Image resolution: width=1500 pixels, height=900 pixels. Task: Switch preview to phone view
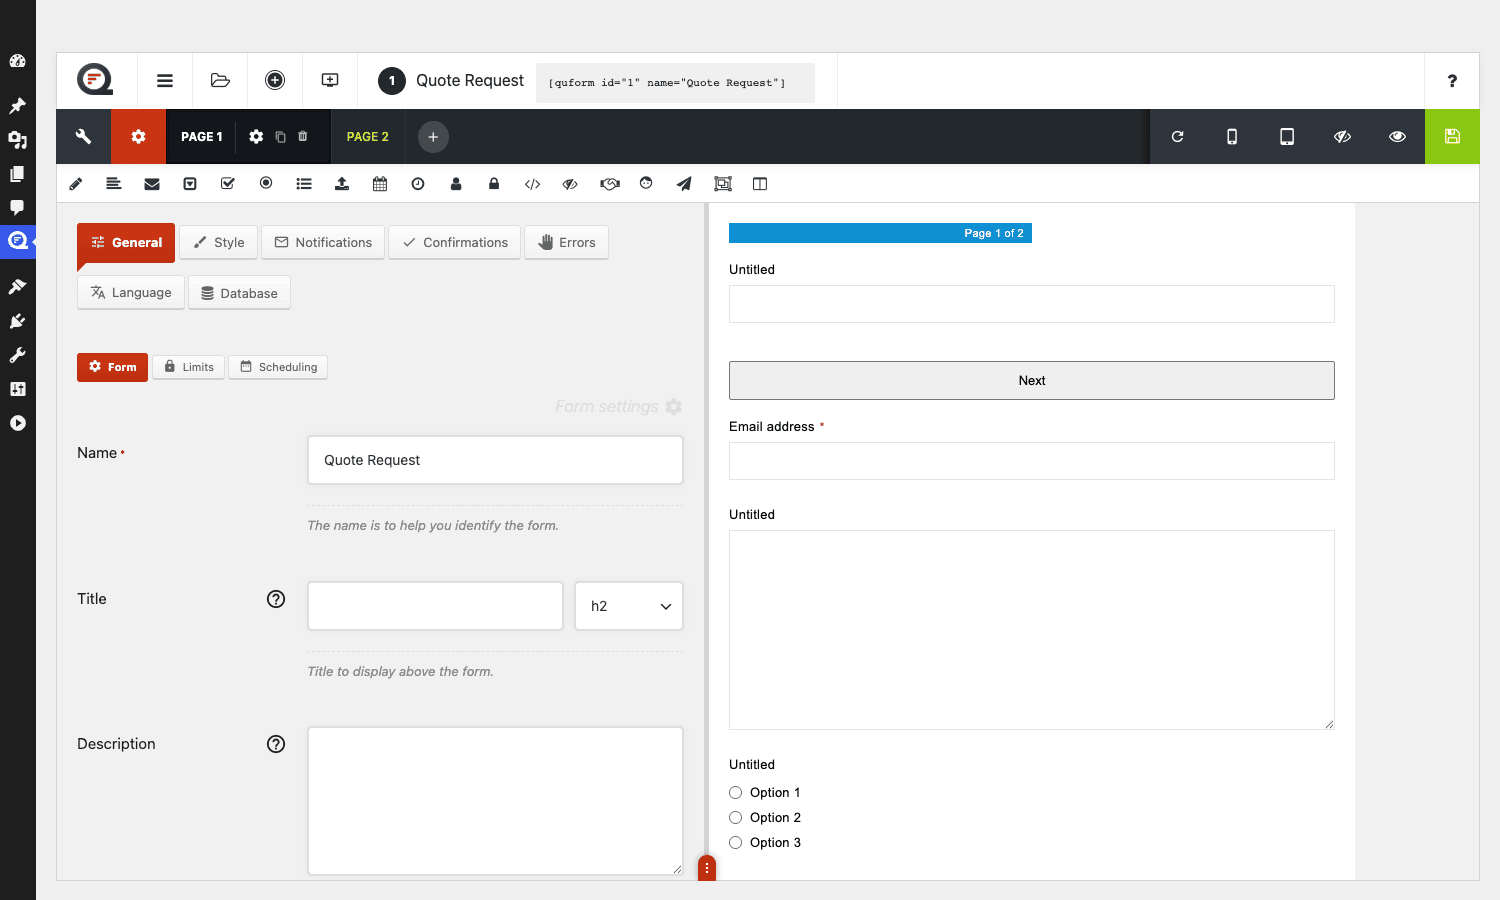(x=1232, y=137)
